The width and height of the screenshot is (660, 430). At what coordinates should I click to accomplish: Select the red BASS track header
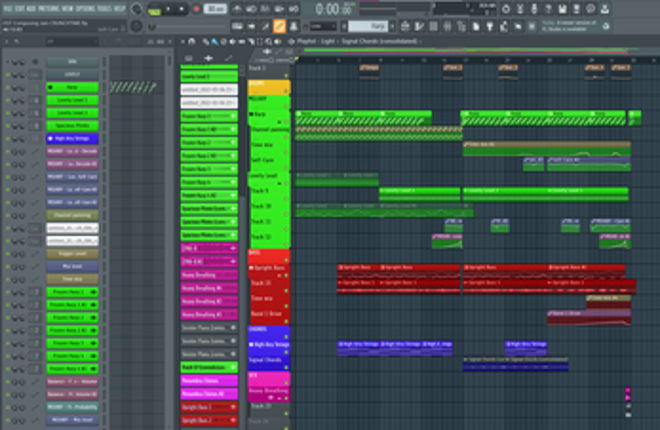click(x=269, y=256)
